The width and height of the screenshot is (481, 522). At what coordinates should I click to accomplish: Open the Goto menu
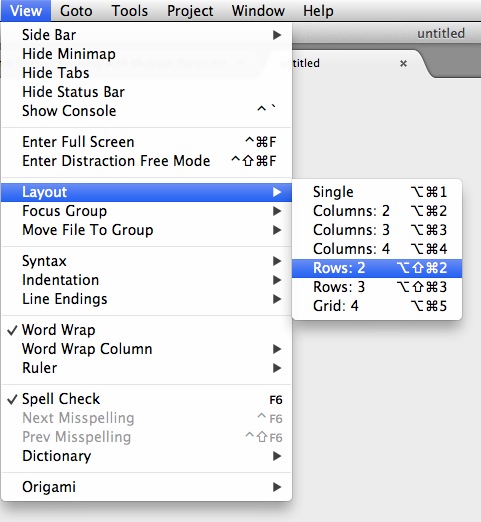tap(76, 11)
